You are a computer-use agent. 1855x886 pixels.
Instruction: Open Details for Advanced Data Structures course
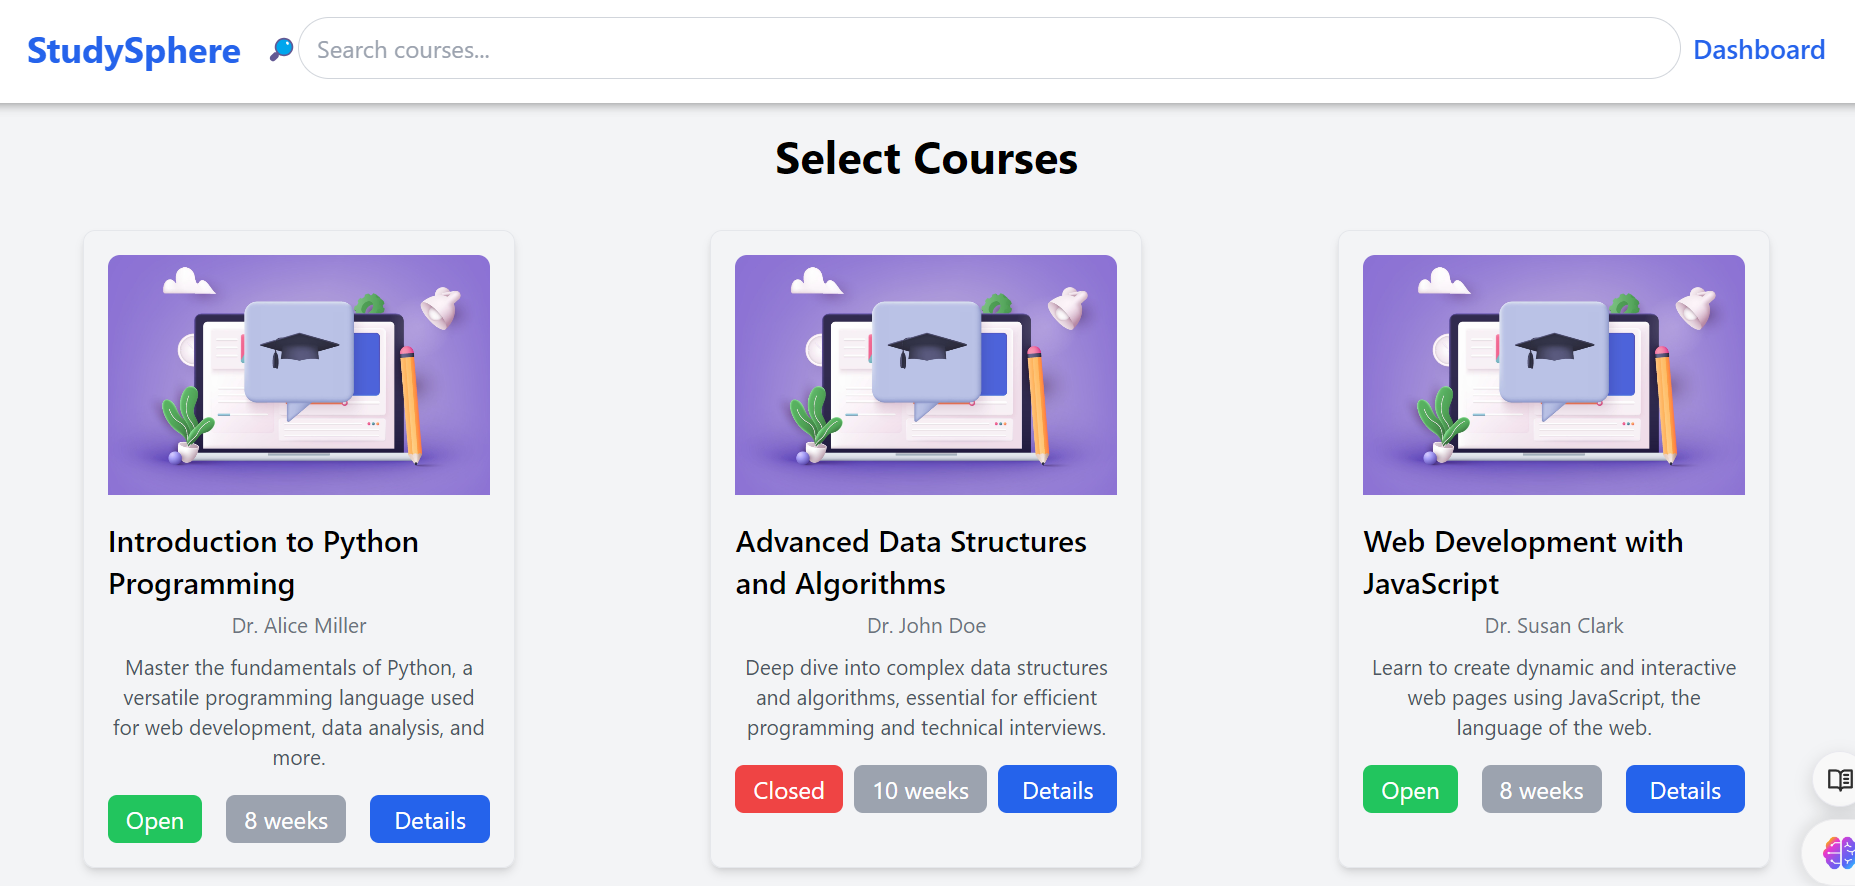coord(1057,790)
